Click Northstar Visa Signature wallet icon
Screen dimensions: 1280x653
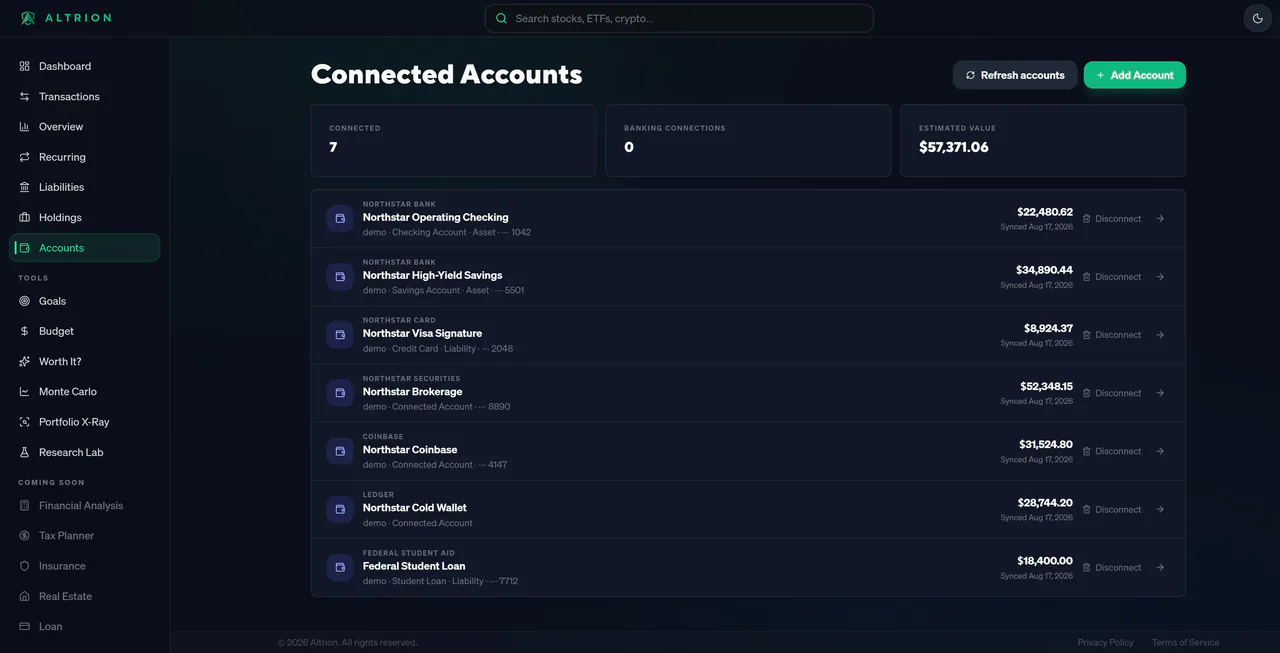(340, 334)
